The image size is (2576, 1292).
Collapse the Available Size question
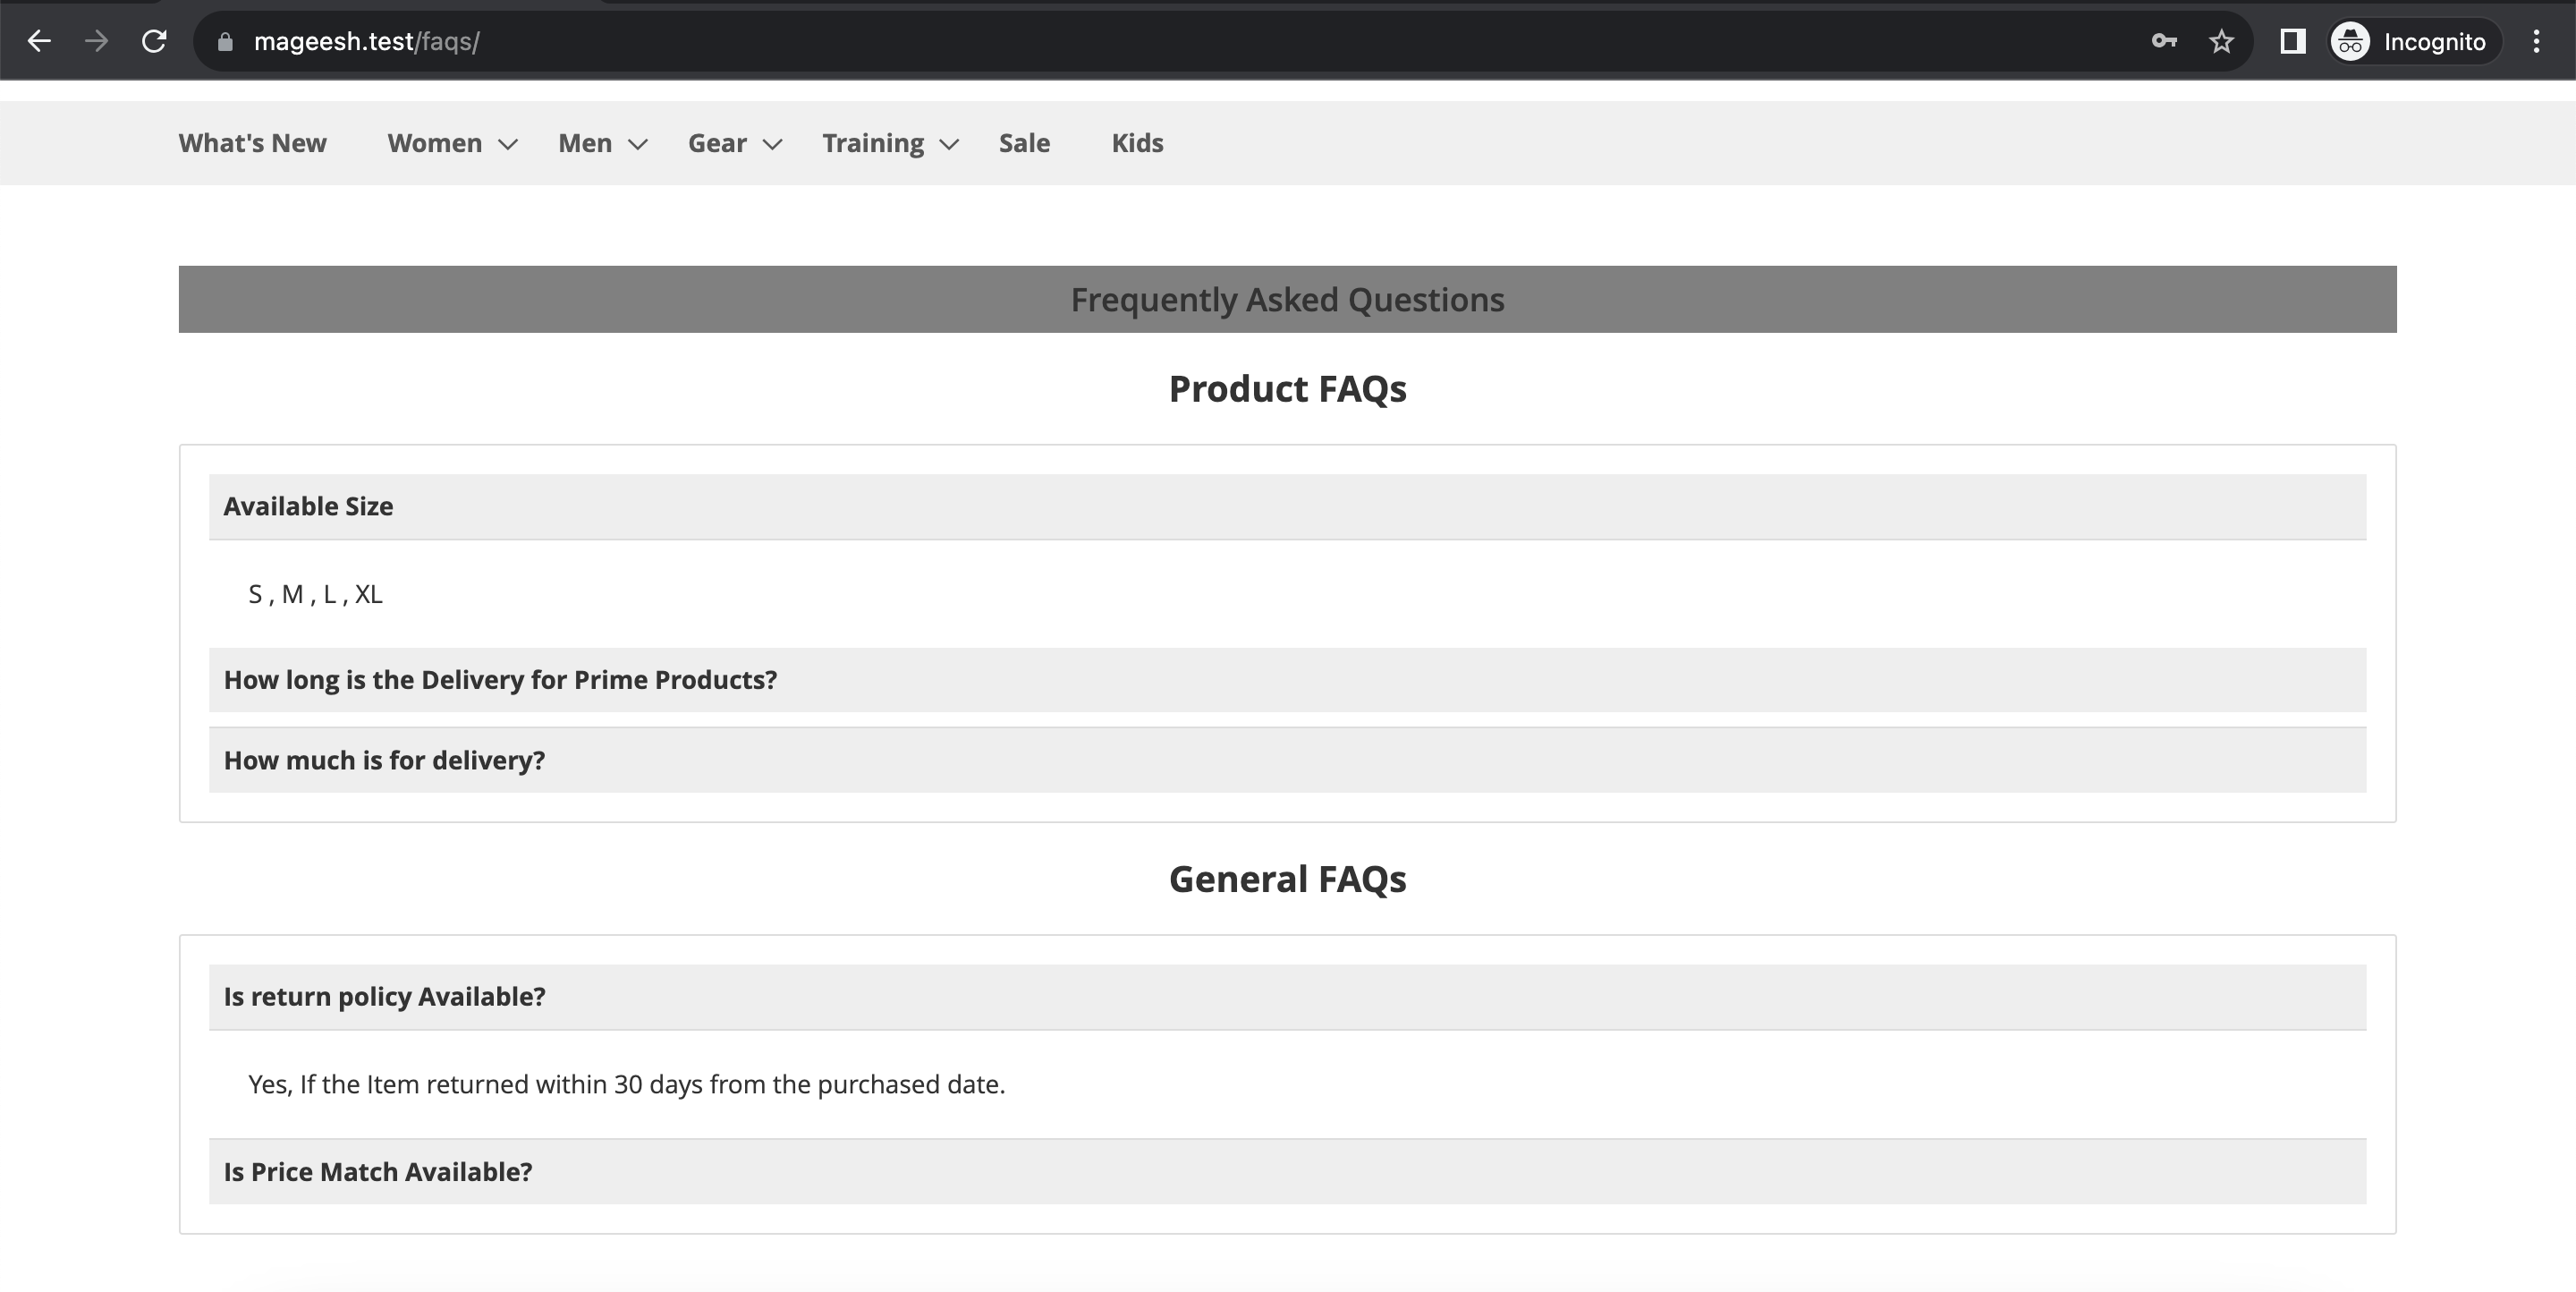point(1286,506)
